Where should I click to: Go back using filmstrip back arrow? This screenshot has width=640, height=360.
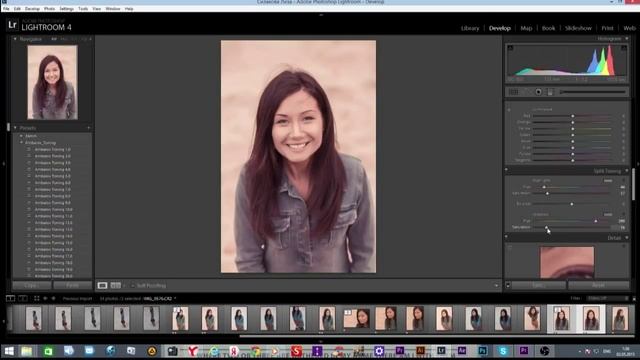tap(45, 298)
